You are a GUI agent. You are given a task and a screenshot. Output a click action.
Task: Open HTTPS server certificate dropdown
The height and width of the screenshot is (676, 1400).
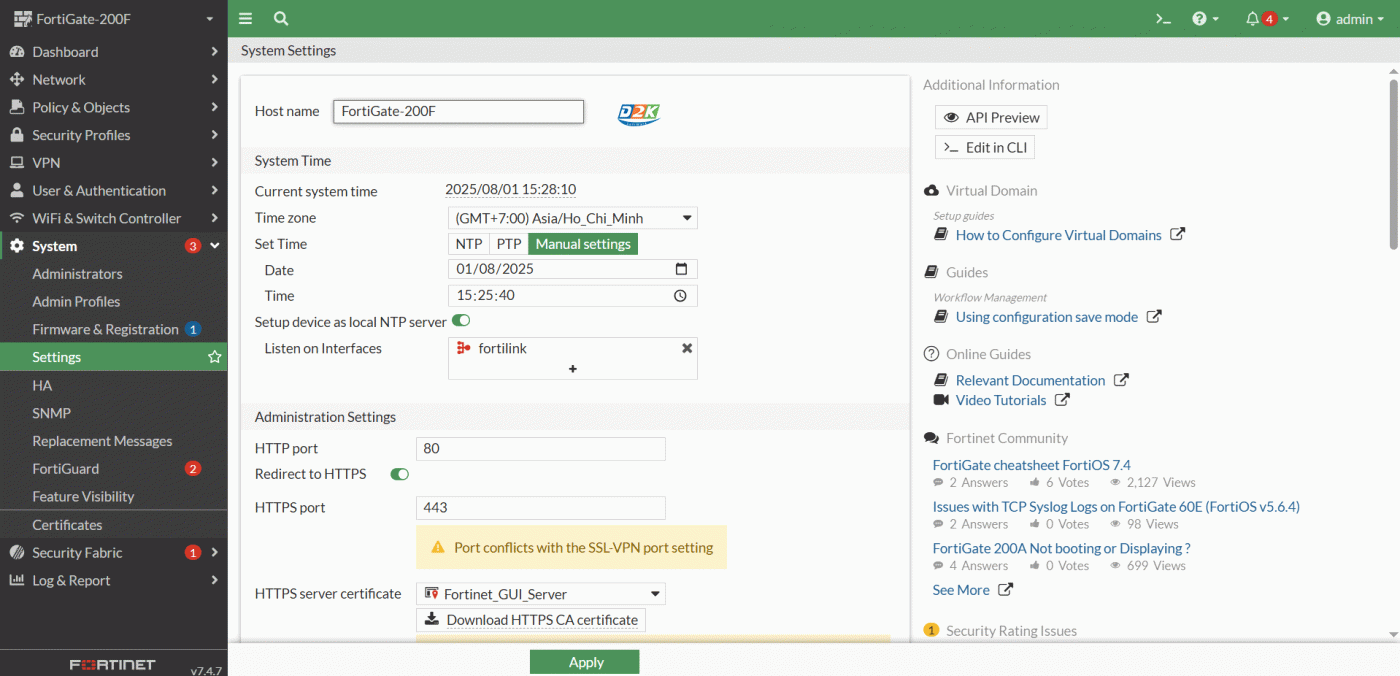coord(541,594)
